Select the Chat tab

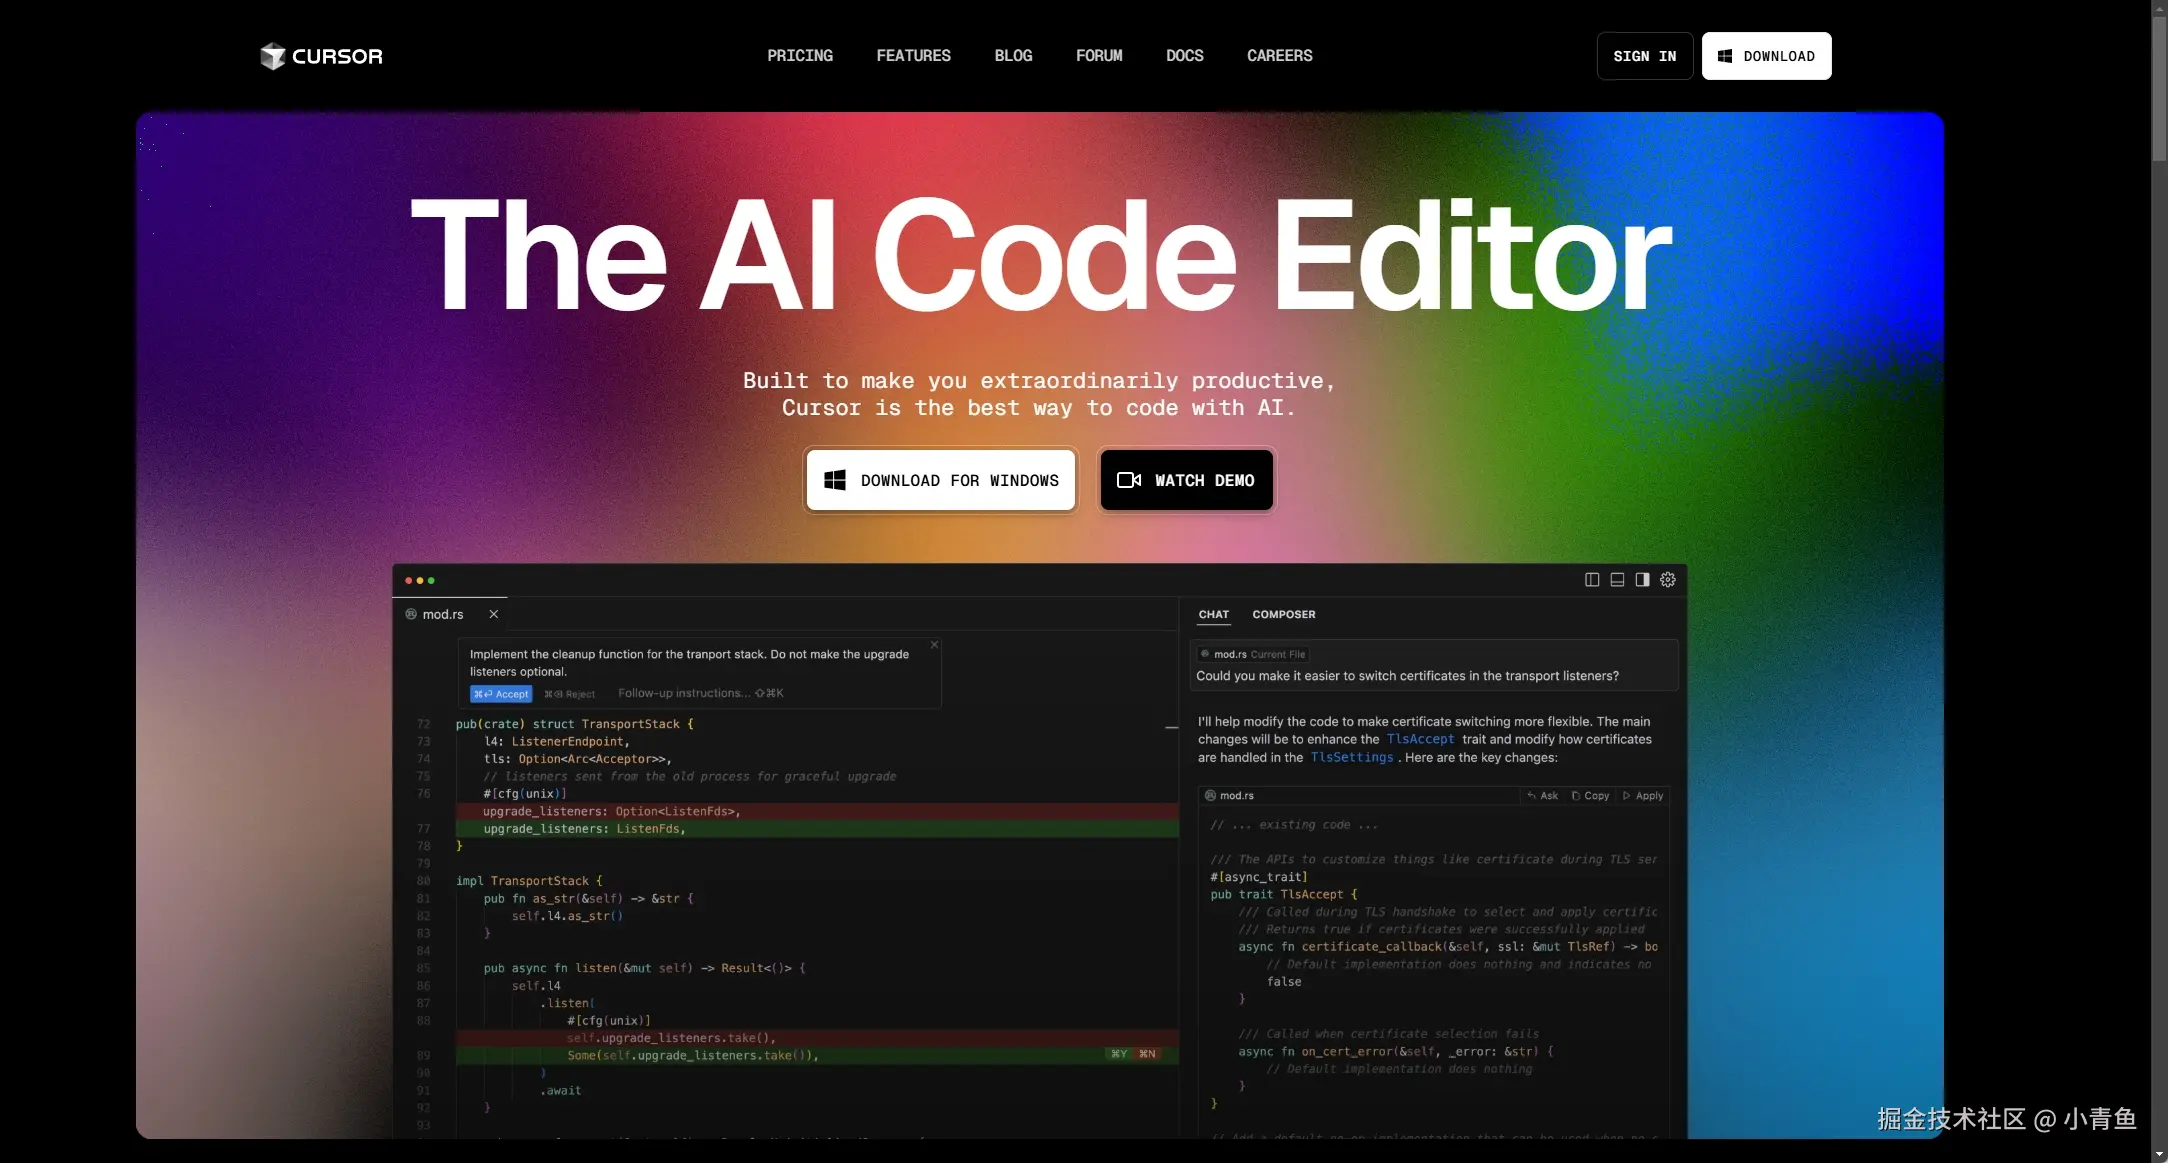click(1213, 615)
